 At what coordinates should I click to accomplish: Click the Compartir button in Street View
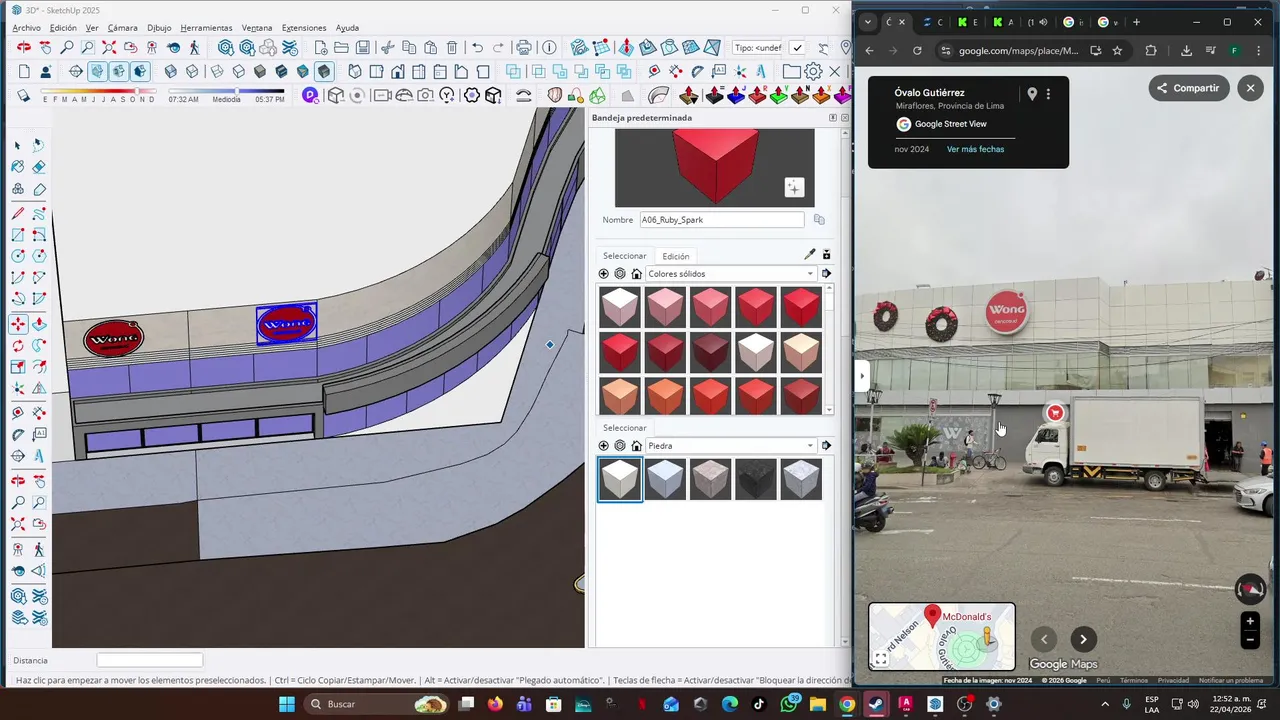tap(1188, 88)
